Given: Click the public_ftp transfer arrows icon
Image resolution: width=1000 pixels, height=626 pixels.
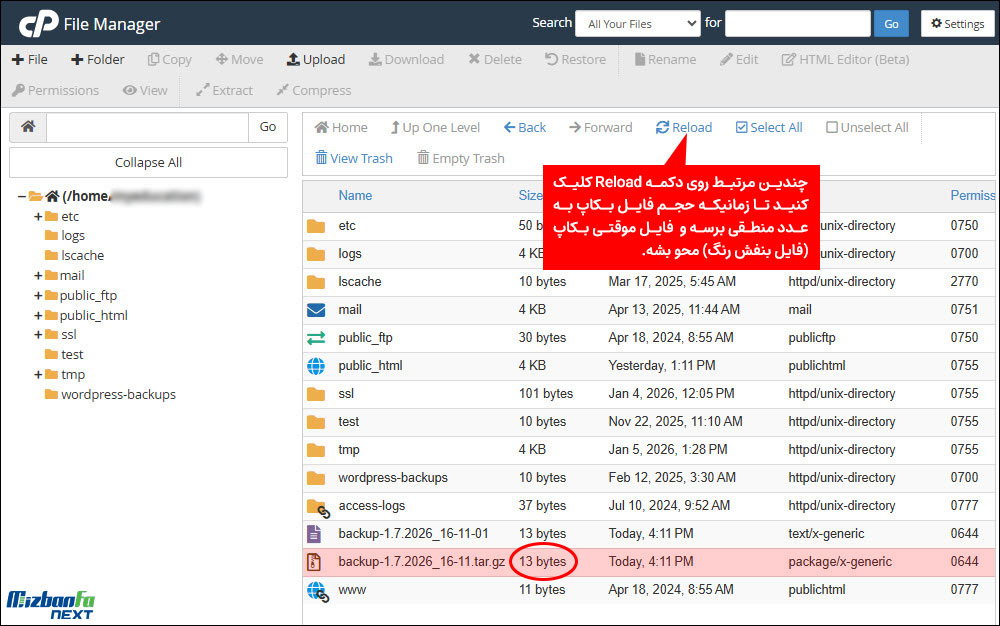Looking at the screenshot, I should (x=316, y=338).
